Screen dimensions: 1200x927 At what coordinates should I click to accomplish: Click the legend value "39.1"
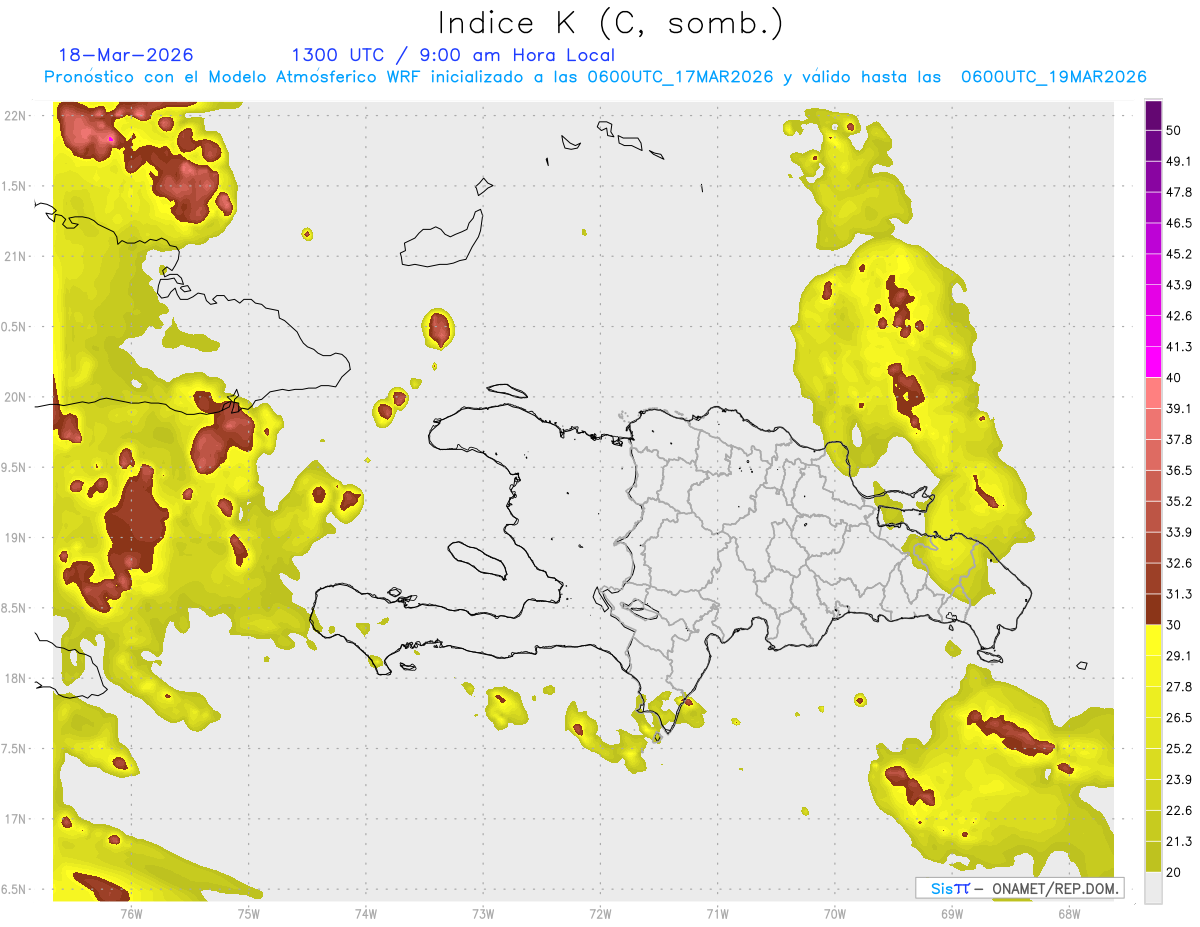[1179, 409]
